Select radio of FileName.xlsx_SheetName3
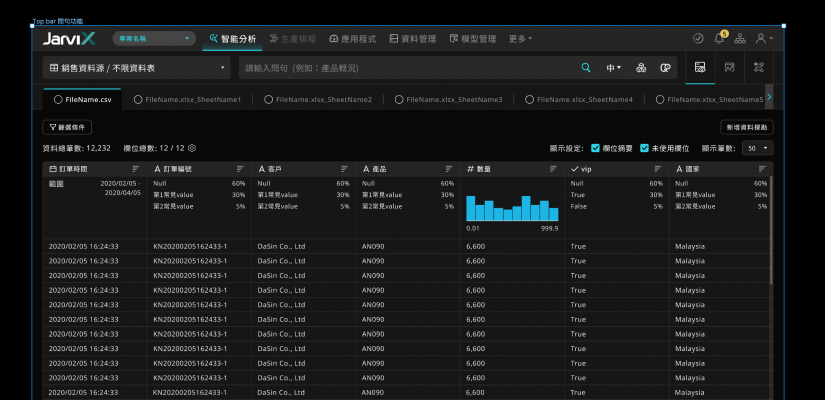 (x=399, y=99)
